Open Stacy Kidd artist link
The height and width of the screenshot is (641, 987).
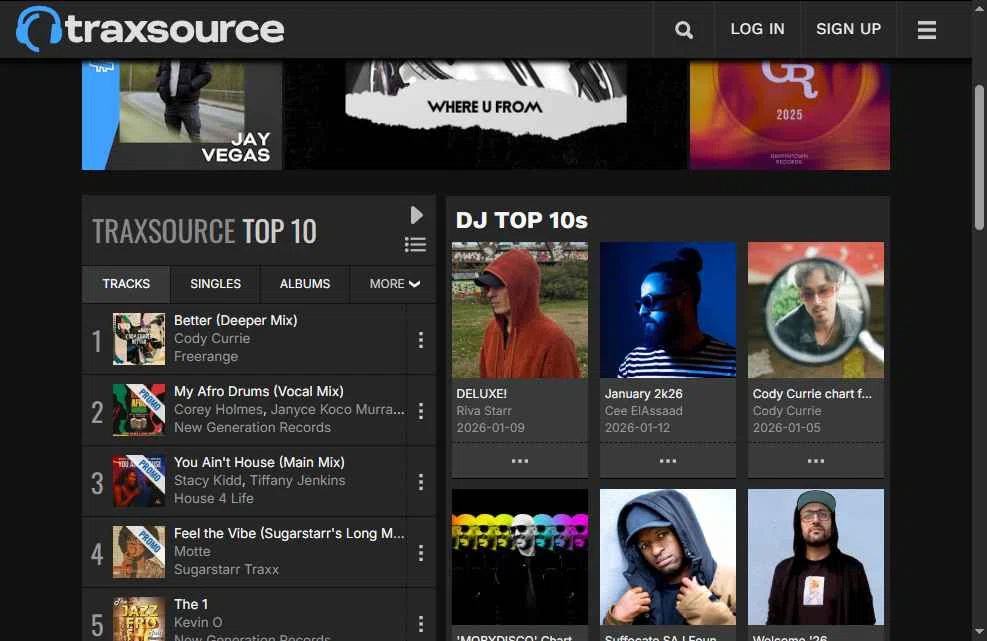coord(208,480)
